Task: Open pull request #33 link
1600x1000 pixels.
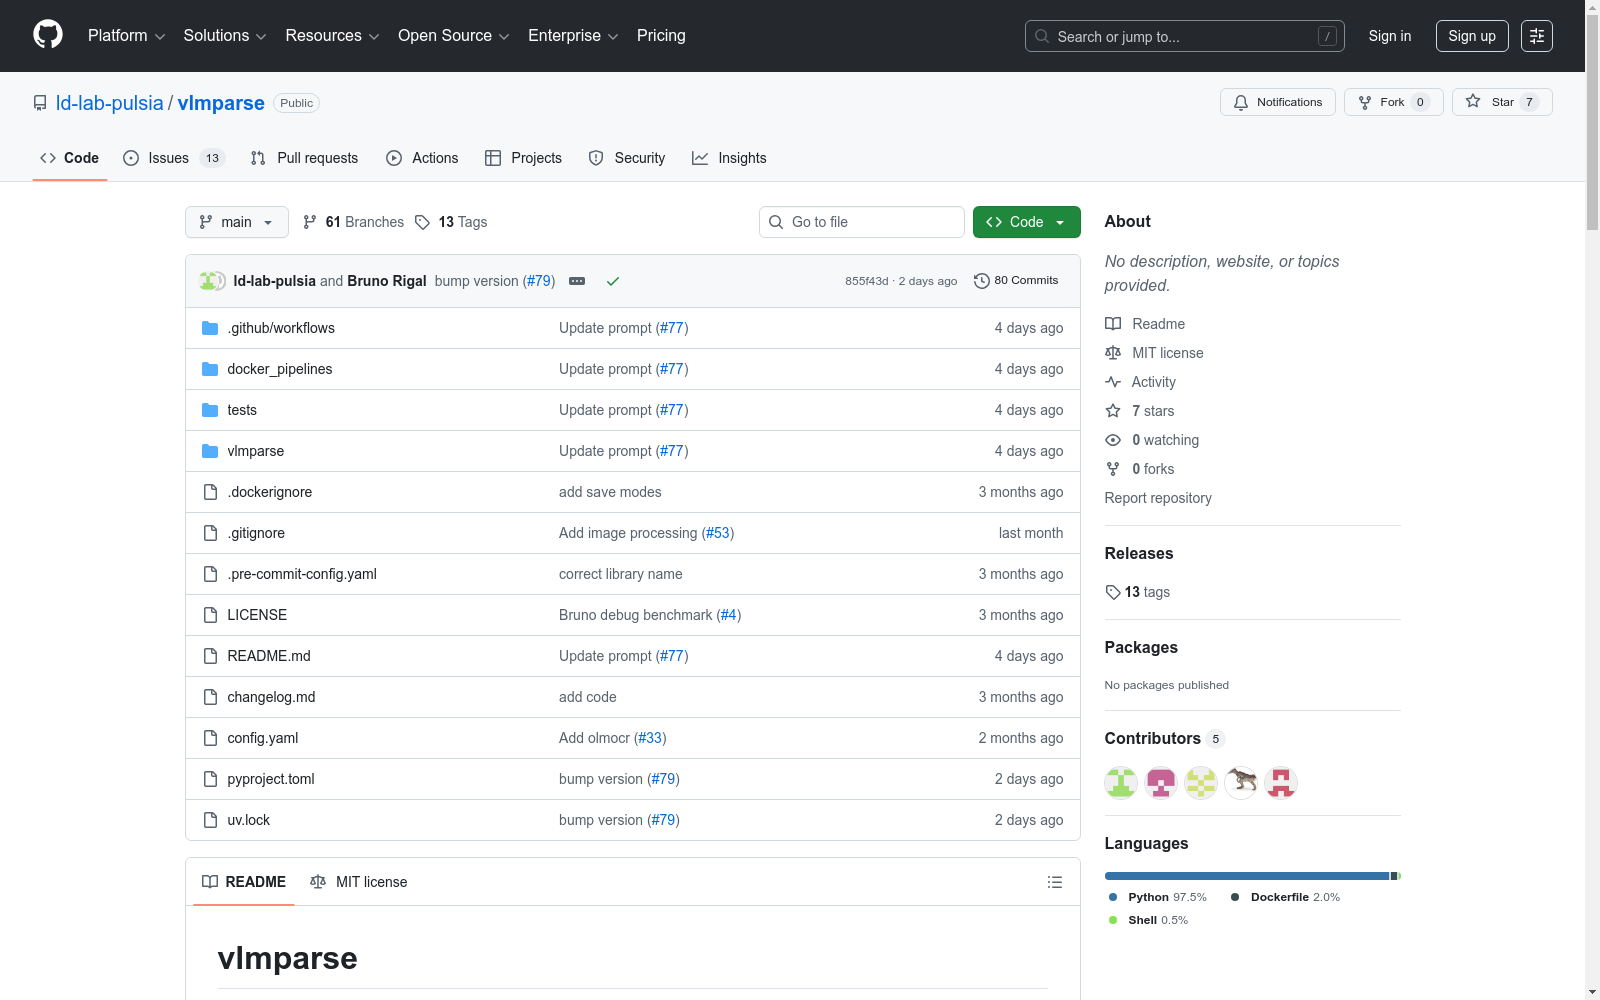Action: 650,738
